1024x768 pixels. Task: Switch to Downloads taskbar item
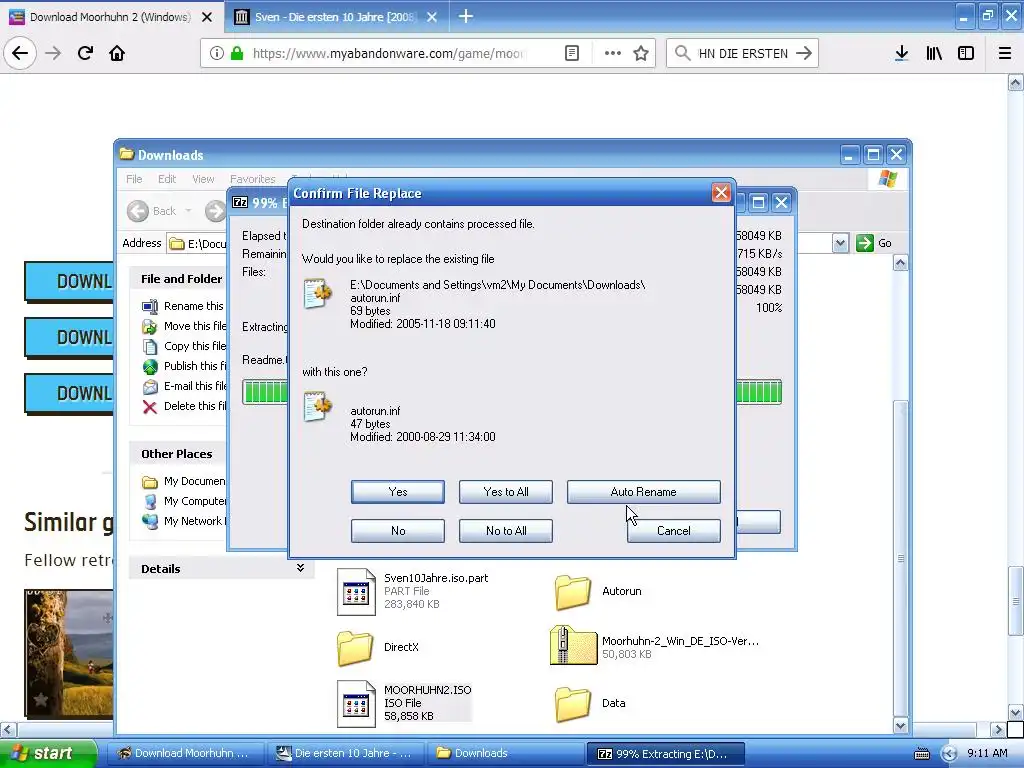[x=506, y=753]
